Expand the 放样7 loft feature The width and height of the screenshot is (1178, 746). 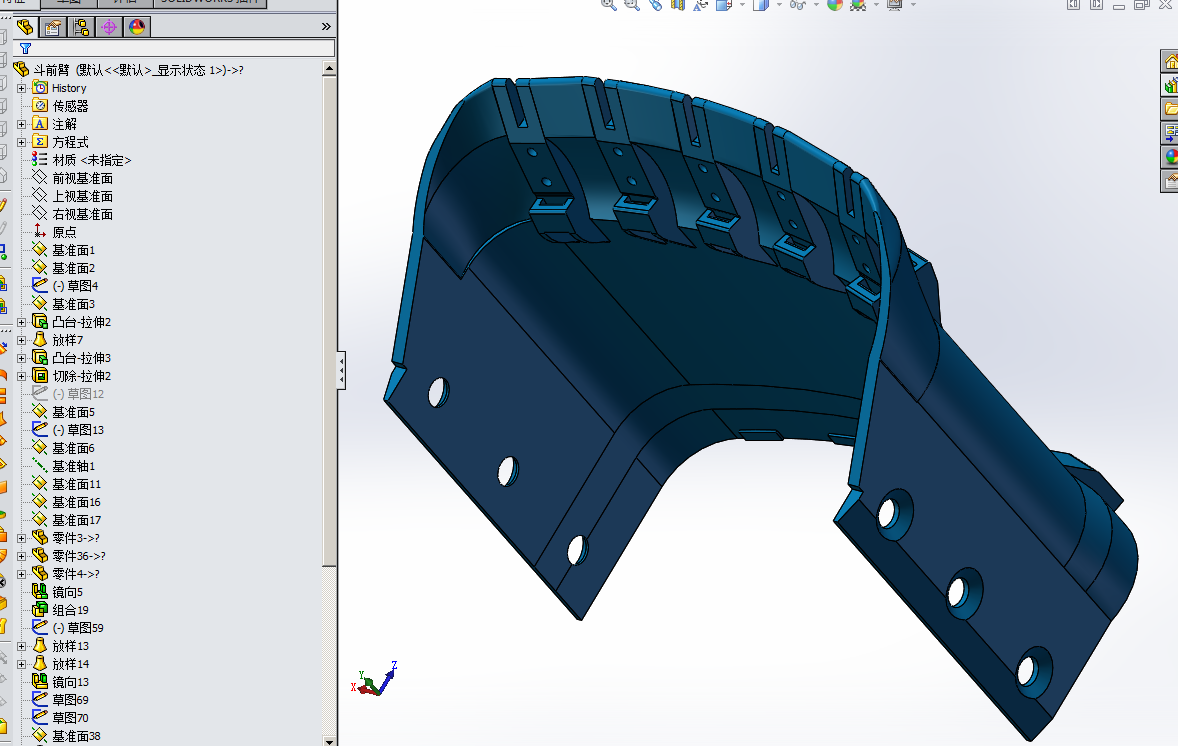(22, 340)
